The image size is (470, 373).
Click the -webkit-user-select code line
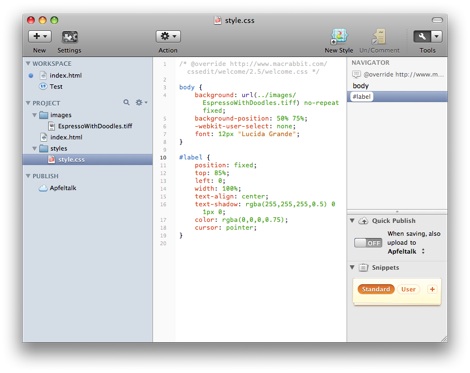pos(245,126)
